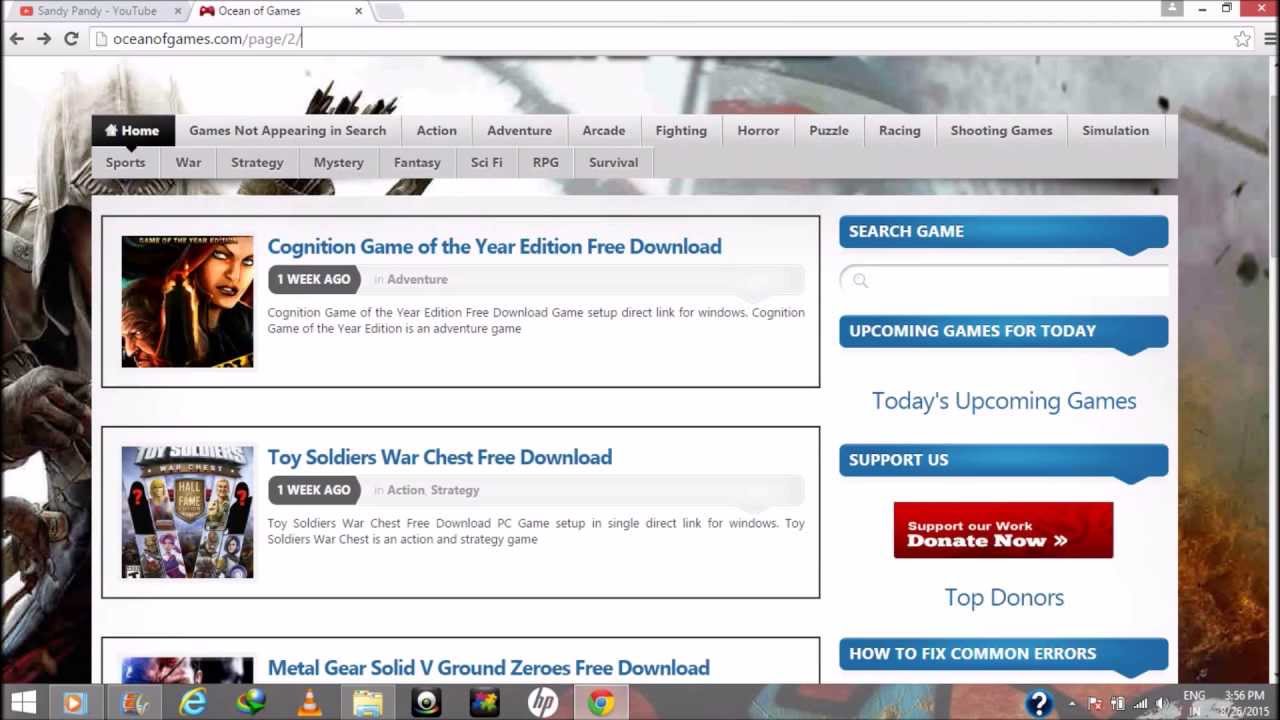The image size is (1280, 720).
Task: Open the Adventure category in the navigation bar
Action: pos(519,130)
